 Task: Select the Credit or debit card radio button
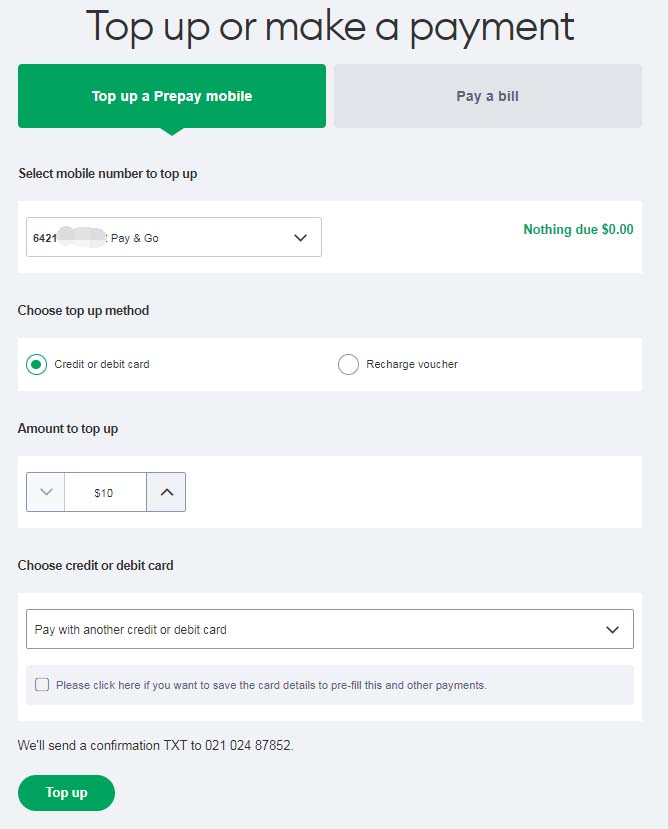point(36,365)
